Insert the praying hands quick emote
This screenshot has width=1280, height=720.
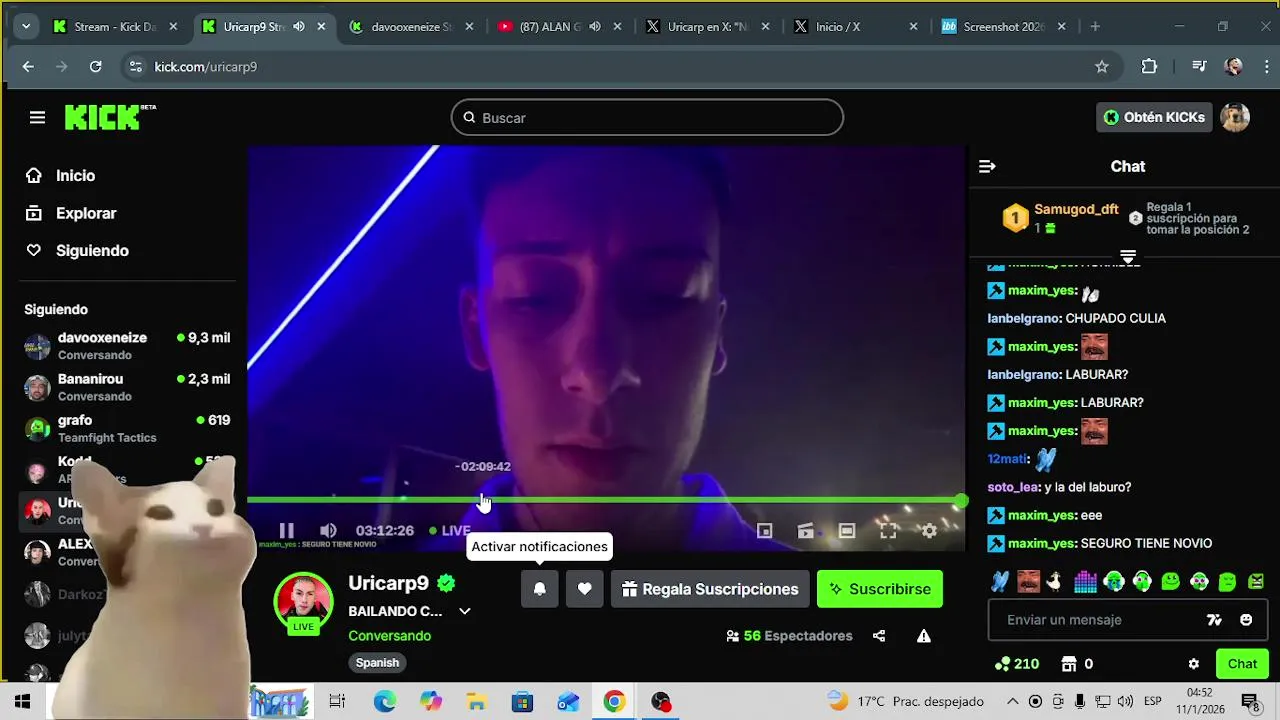1000,581
